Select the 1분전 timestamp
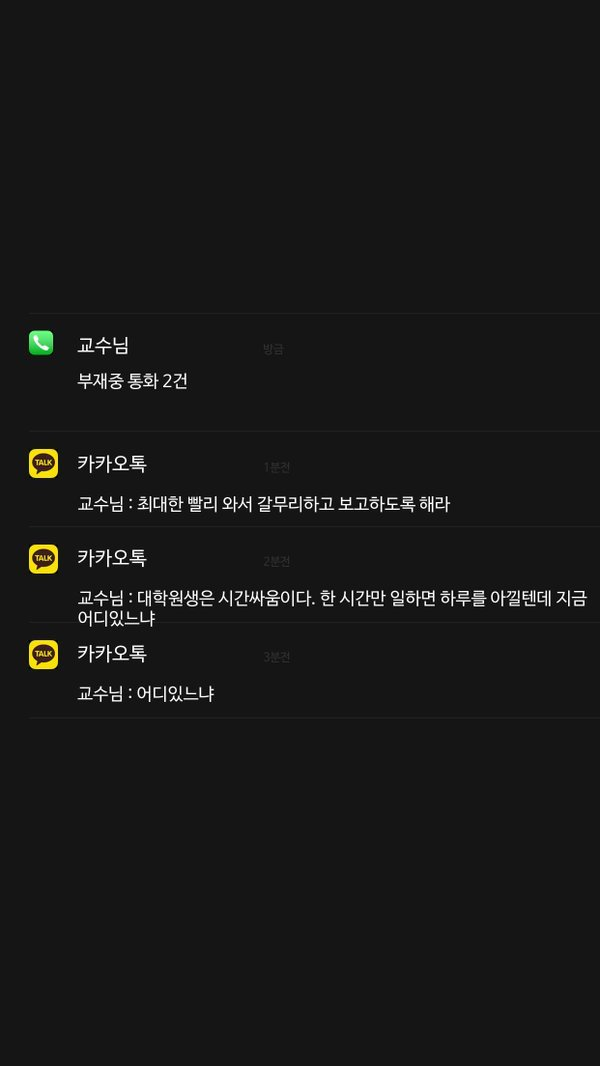This screenshot has width=600, height=1066. click(x=277, y=467)
